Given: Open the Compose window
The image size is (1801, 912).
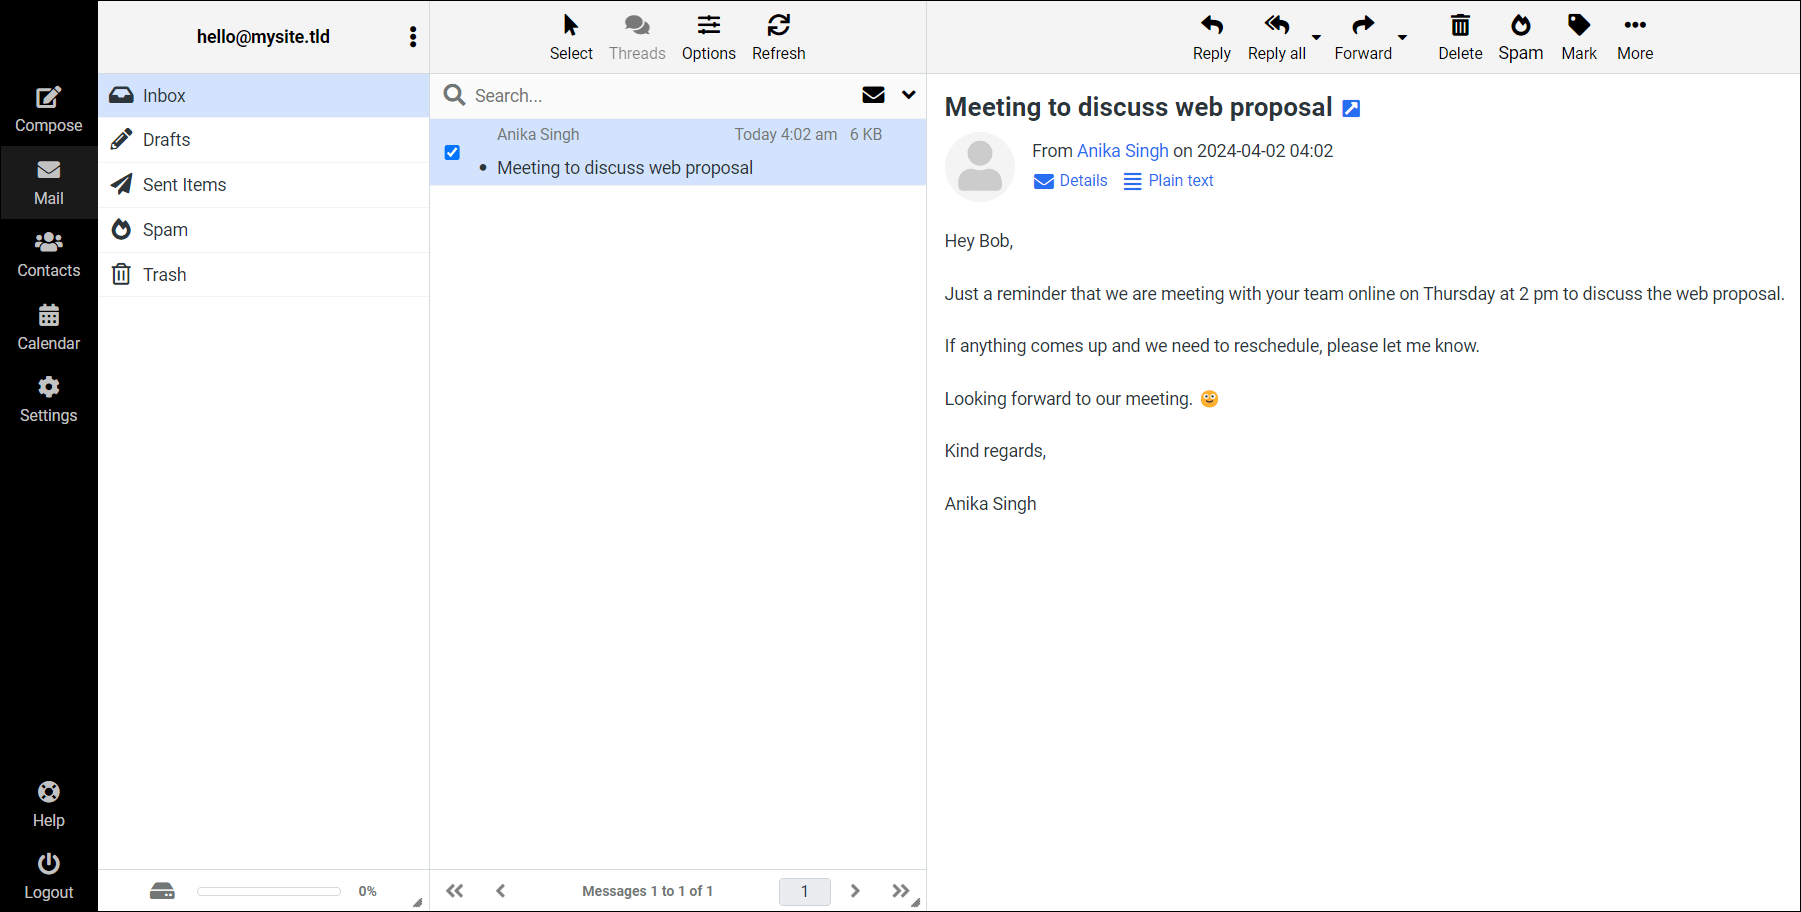Looking at the screenshot, I should [x=48, y=103].
